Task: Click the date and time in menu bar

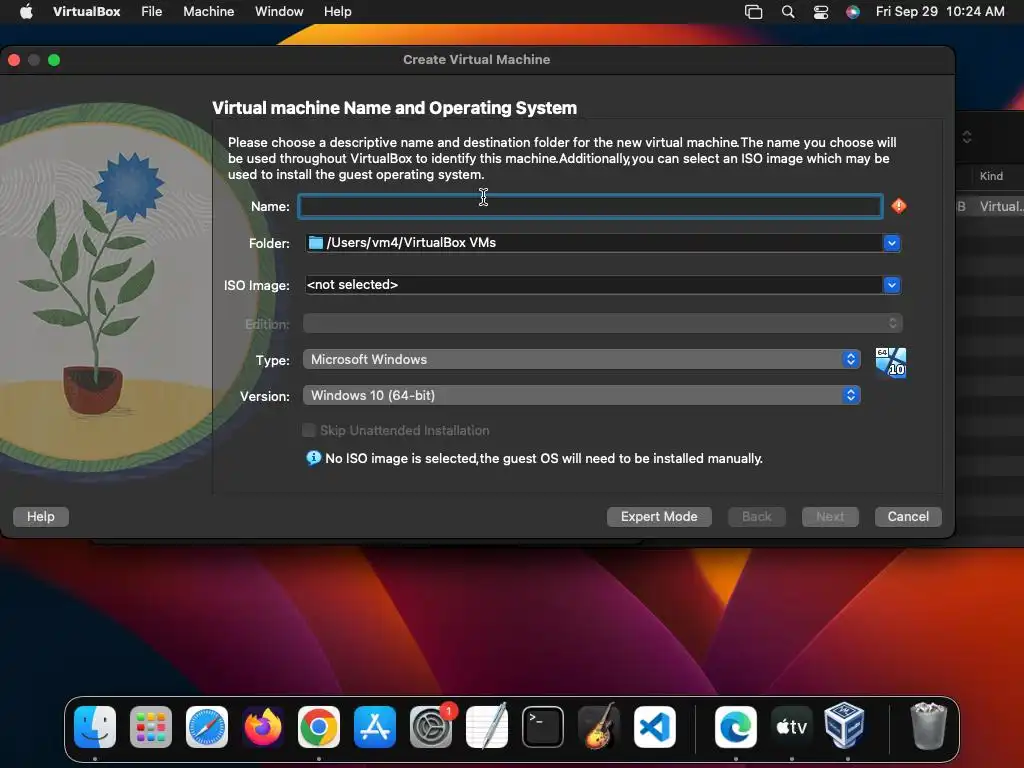Action: point(940,12)
